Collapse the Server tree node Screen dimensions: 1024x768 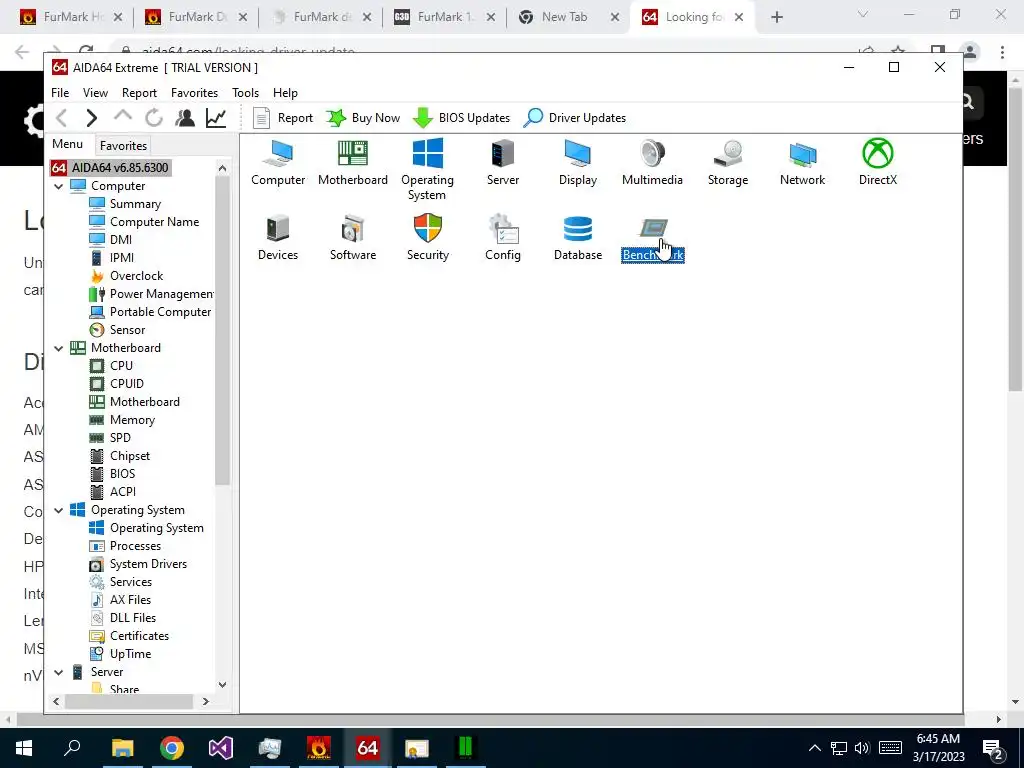59,672
